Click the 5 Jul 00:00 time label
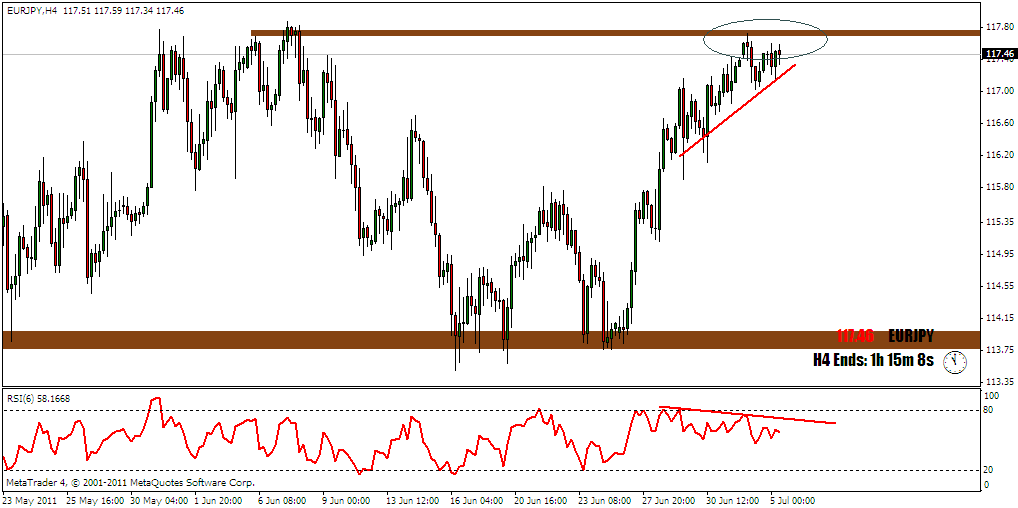This screenshot has width=1018, height=508. pos(793,501)
